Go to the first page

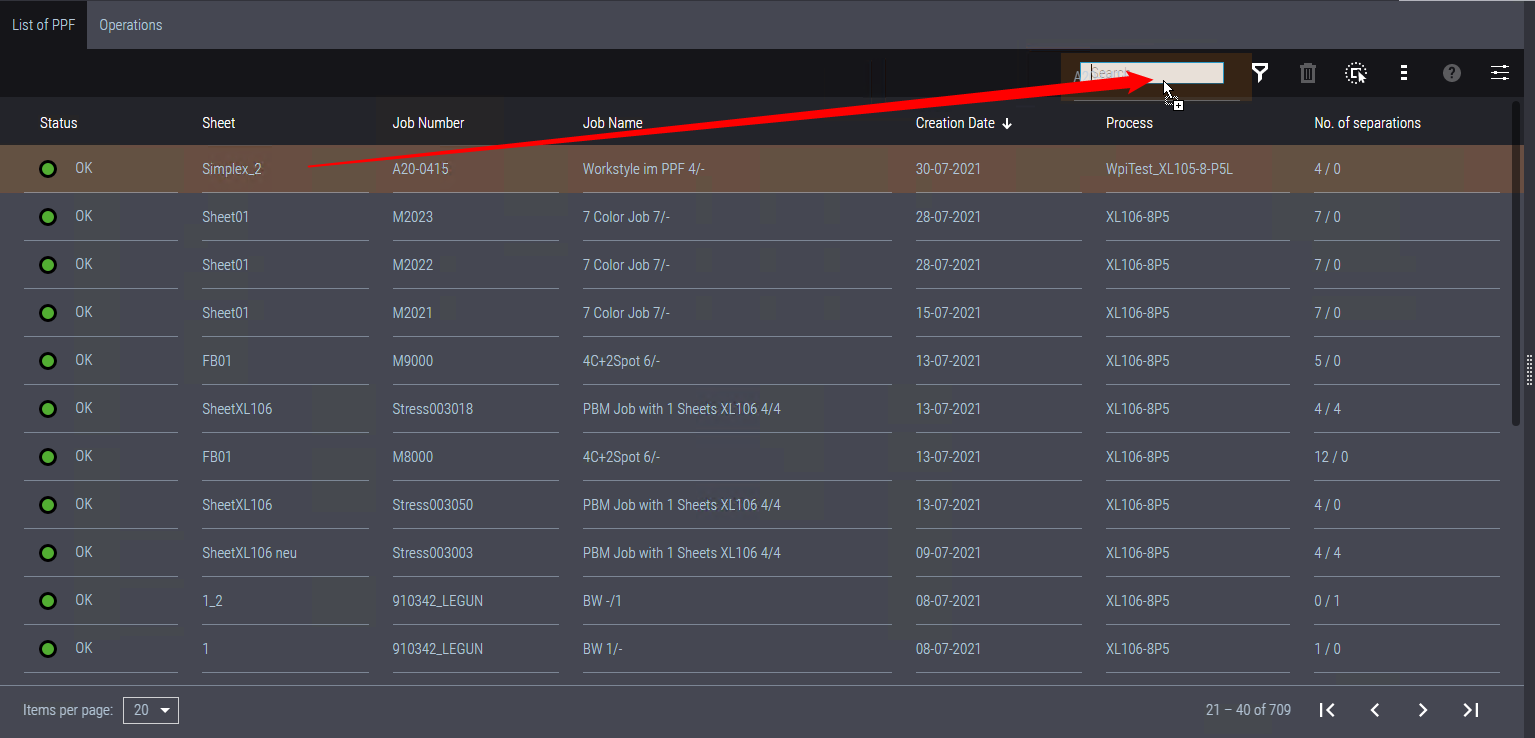(x=1327, y=710)
